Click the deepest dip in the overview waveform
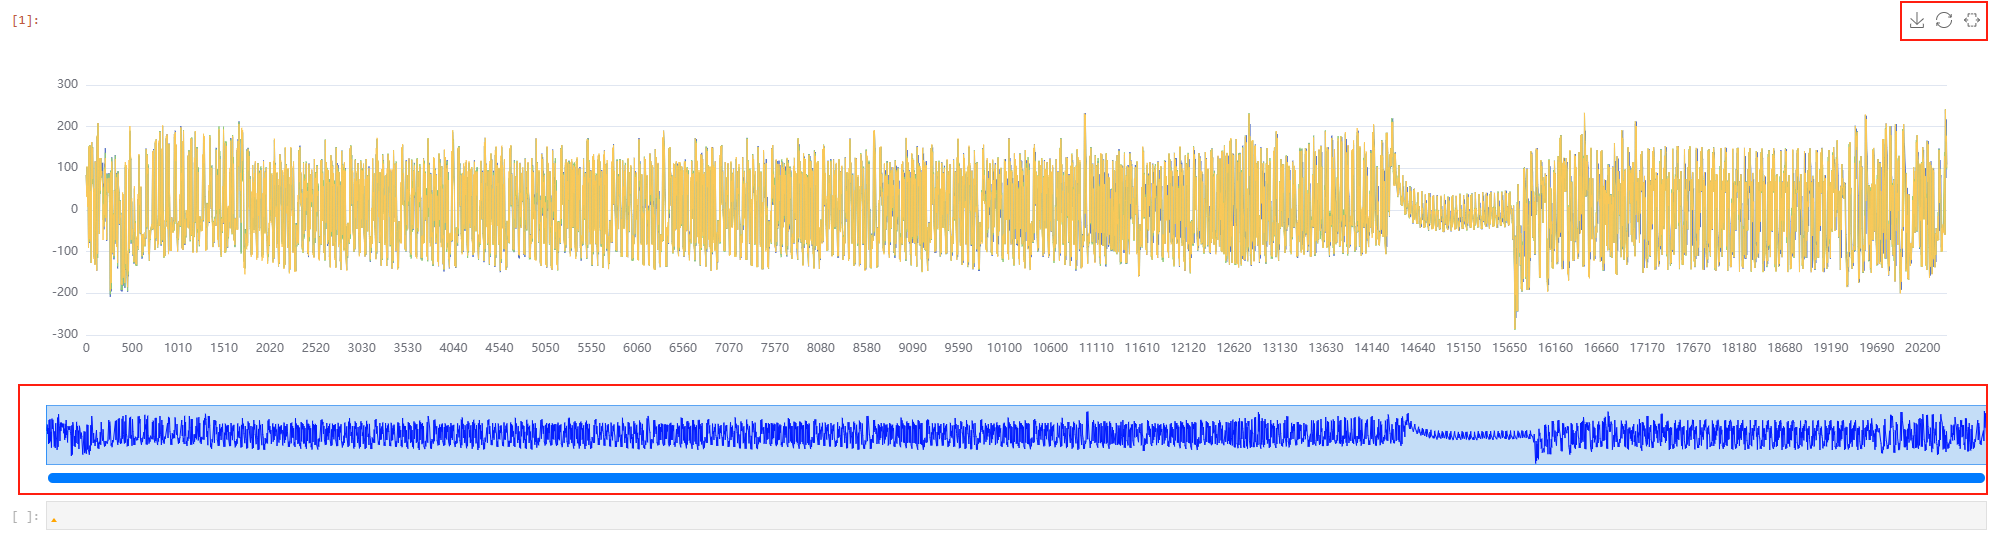This screenshot has height=556, width=2000. 1536,459
